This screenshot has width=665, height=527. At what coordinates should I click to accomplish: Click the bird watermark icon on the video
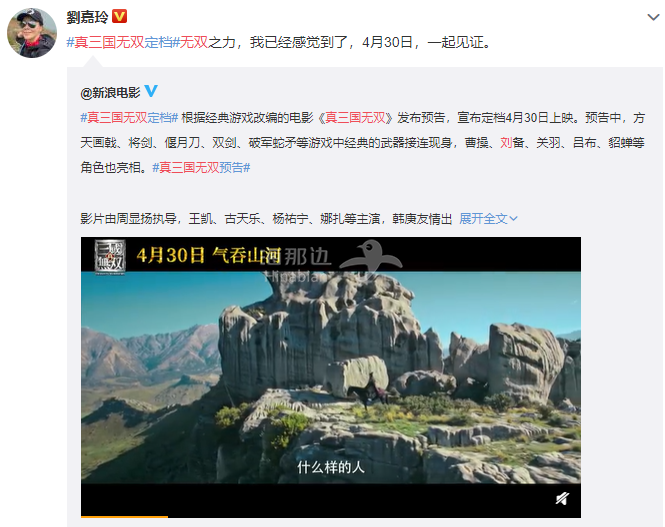(371, 255)
